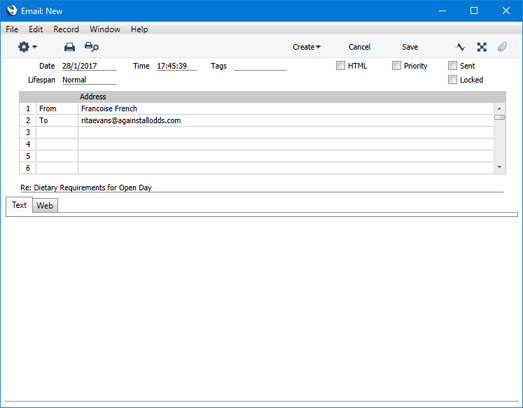Click the printer icon

(x=69, y=47)
